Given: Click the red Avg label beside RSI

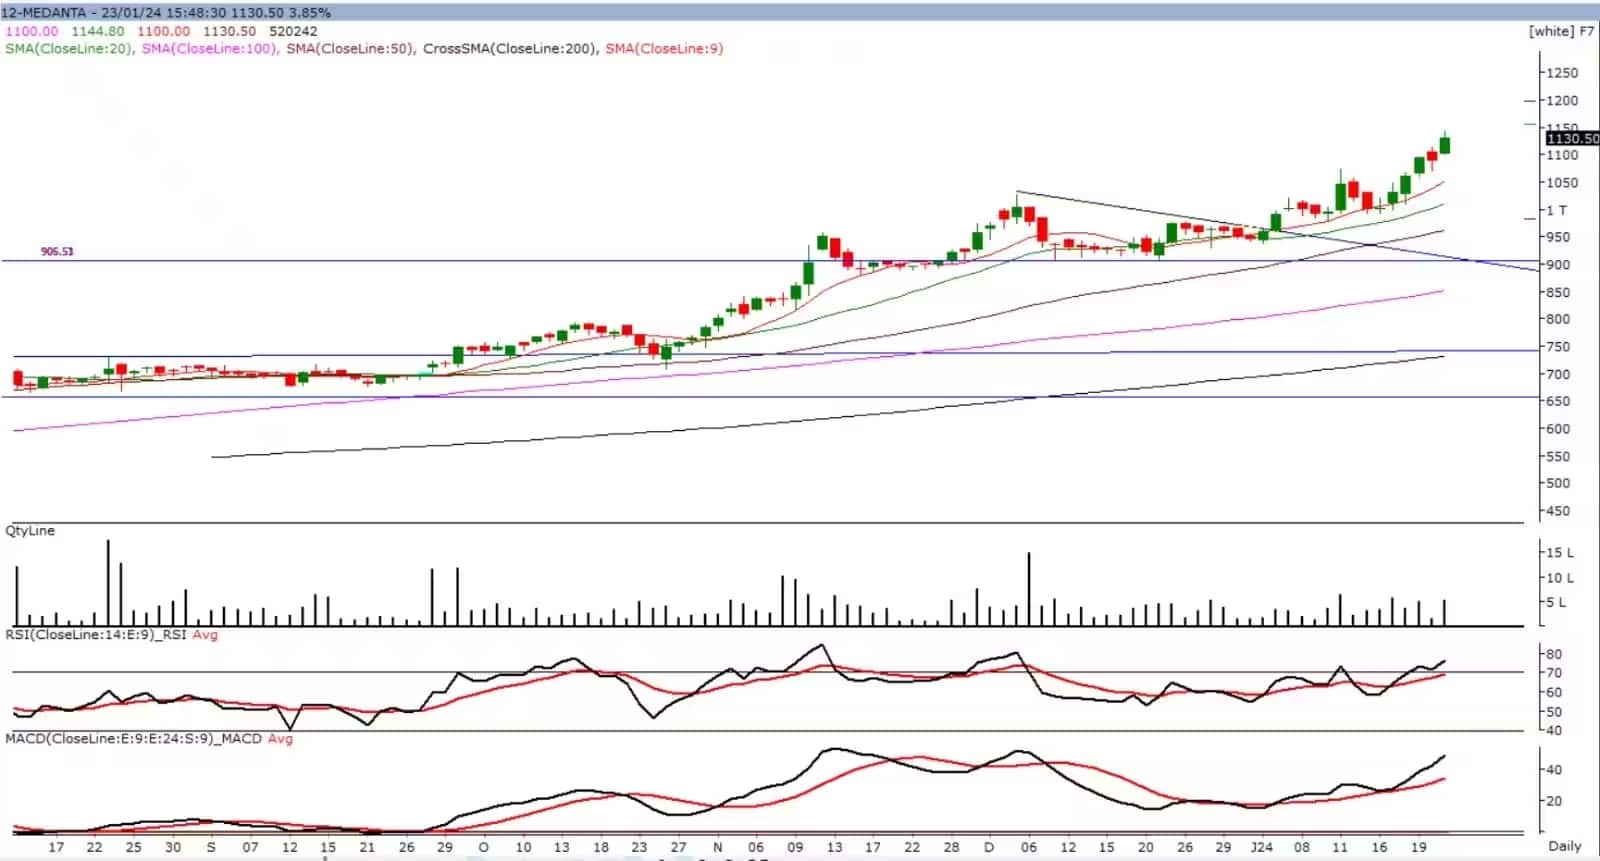Looking at the screenshot, I should coord(205,634).
